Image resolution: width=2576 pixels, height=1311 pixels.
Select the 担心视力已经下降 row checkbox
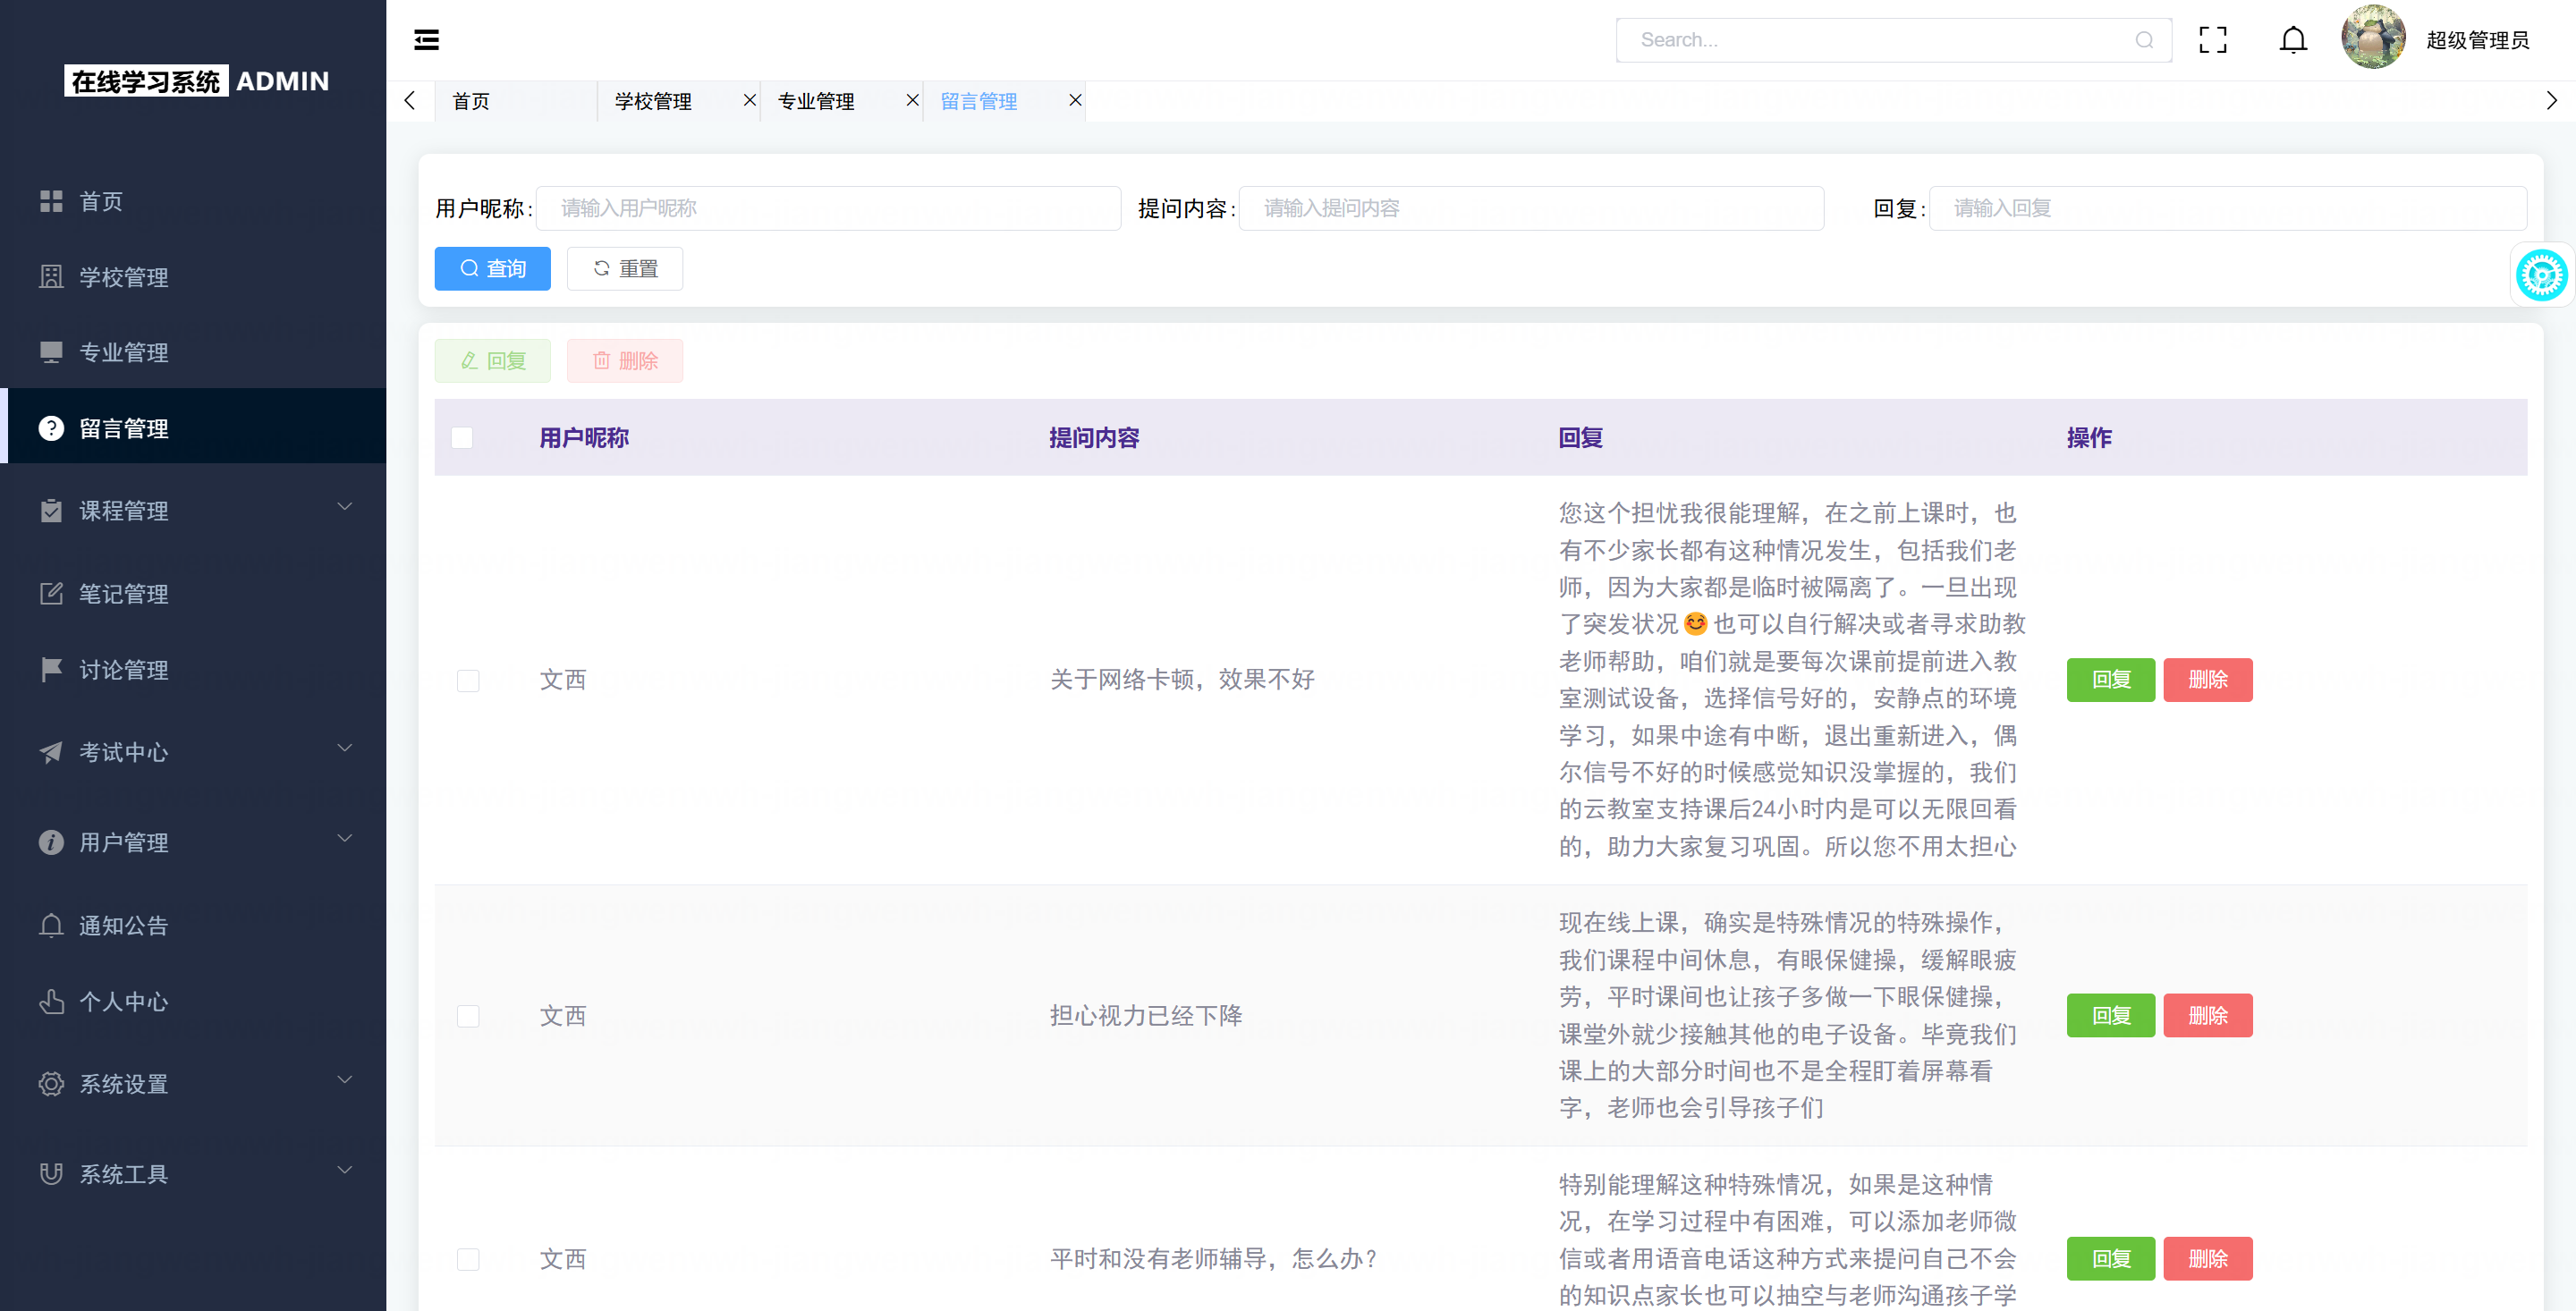click(x=468, y=1016)
